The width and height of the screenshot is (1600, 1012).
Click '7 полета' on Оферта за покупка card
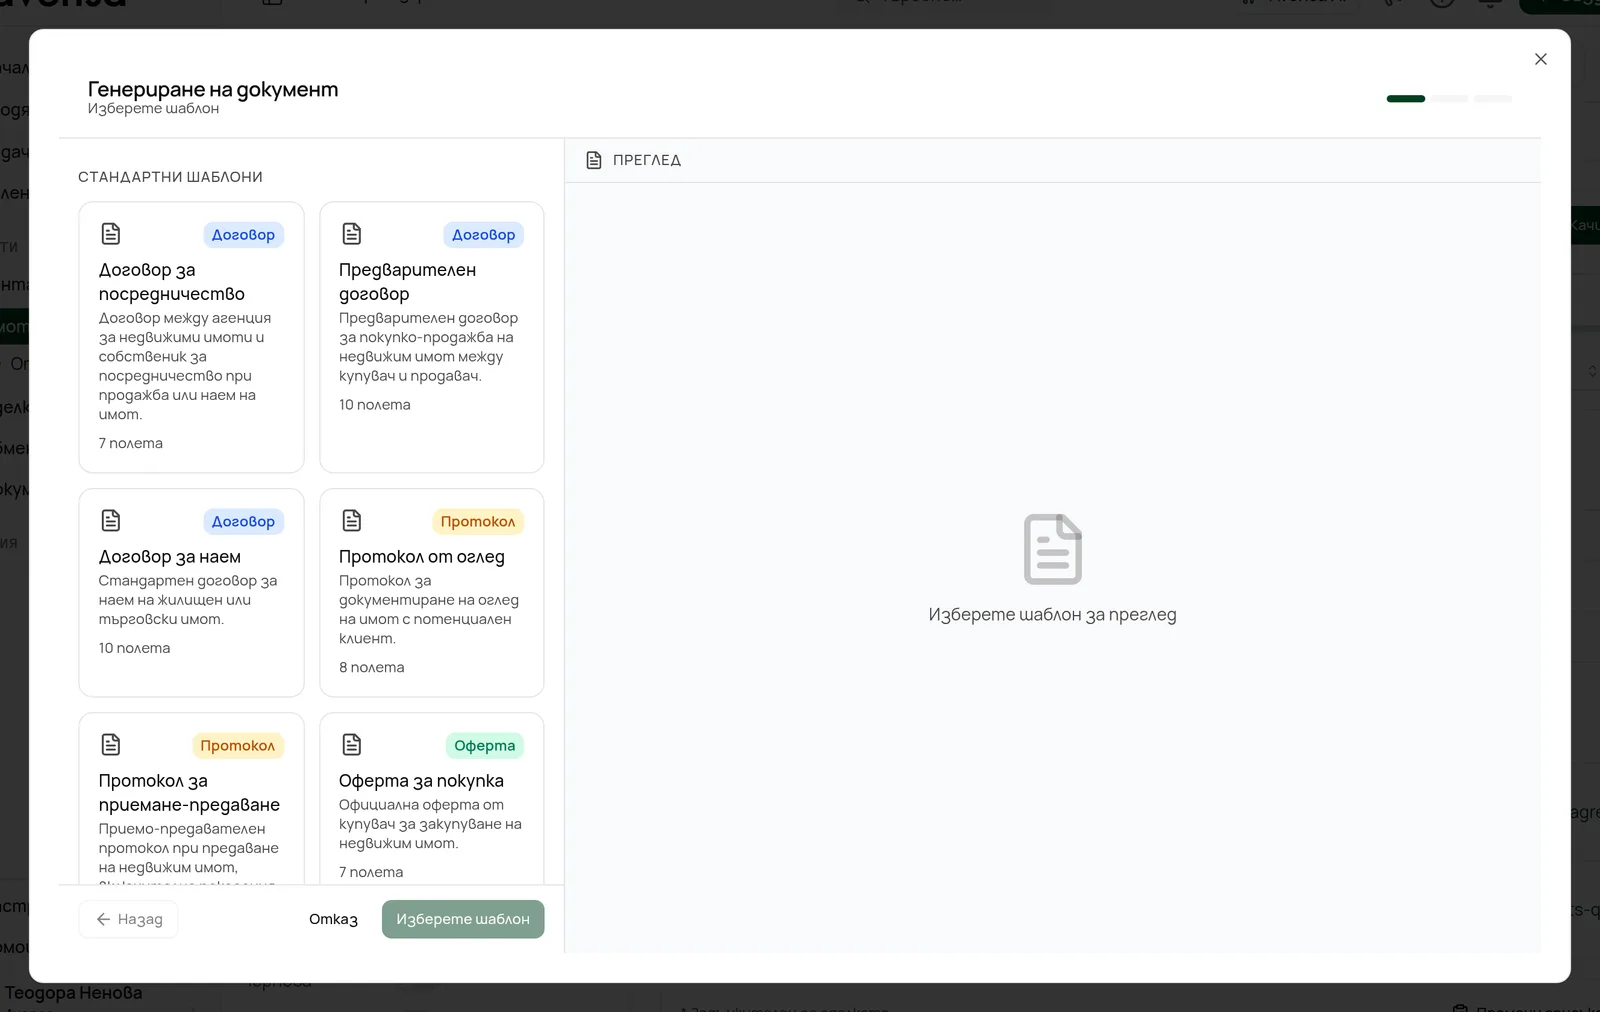371,872
